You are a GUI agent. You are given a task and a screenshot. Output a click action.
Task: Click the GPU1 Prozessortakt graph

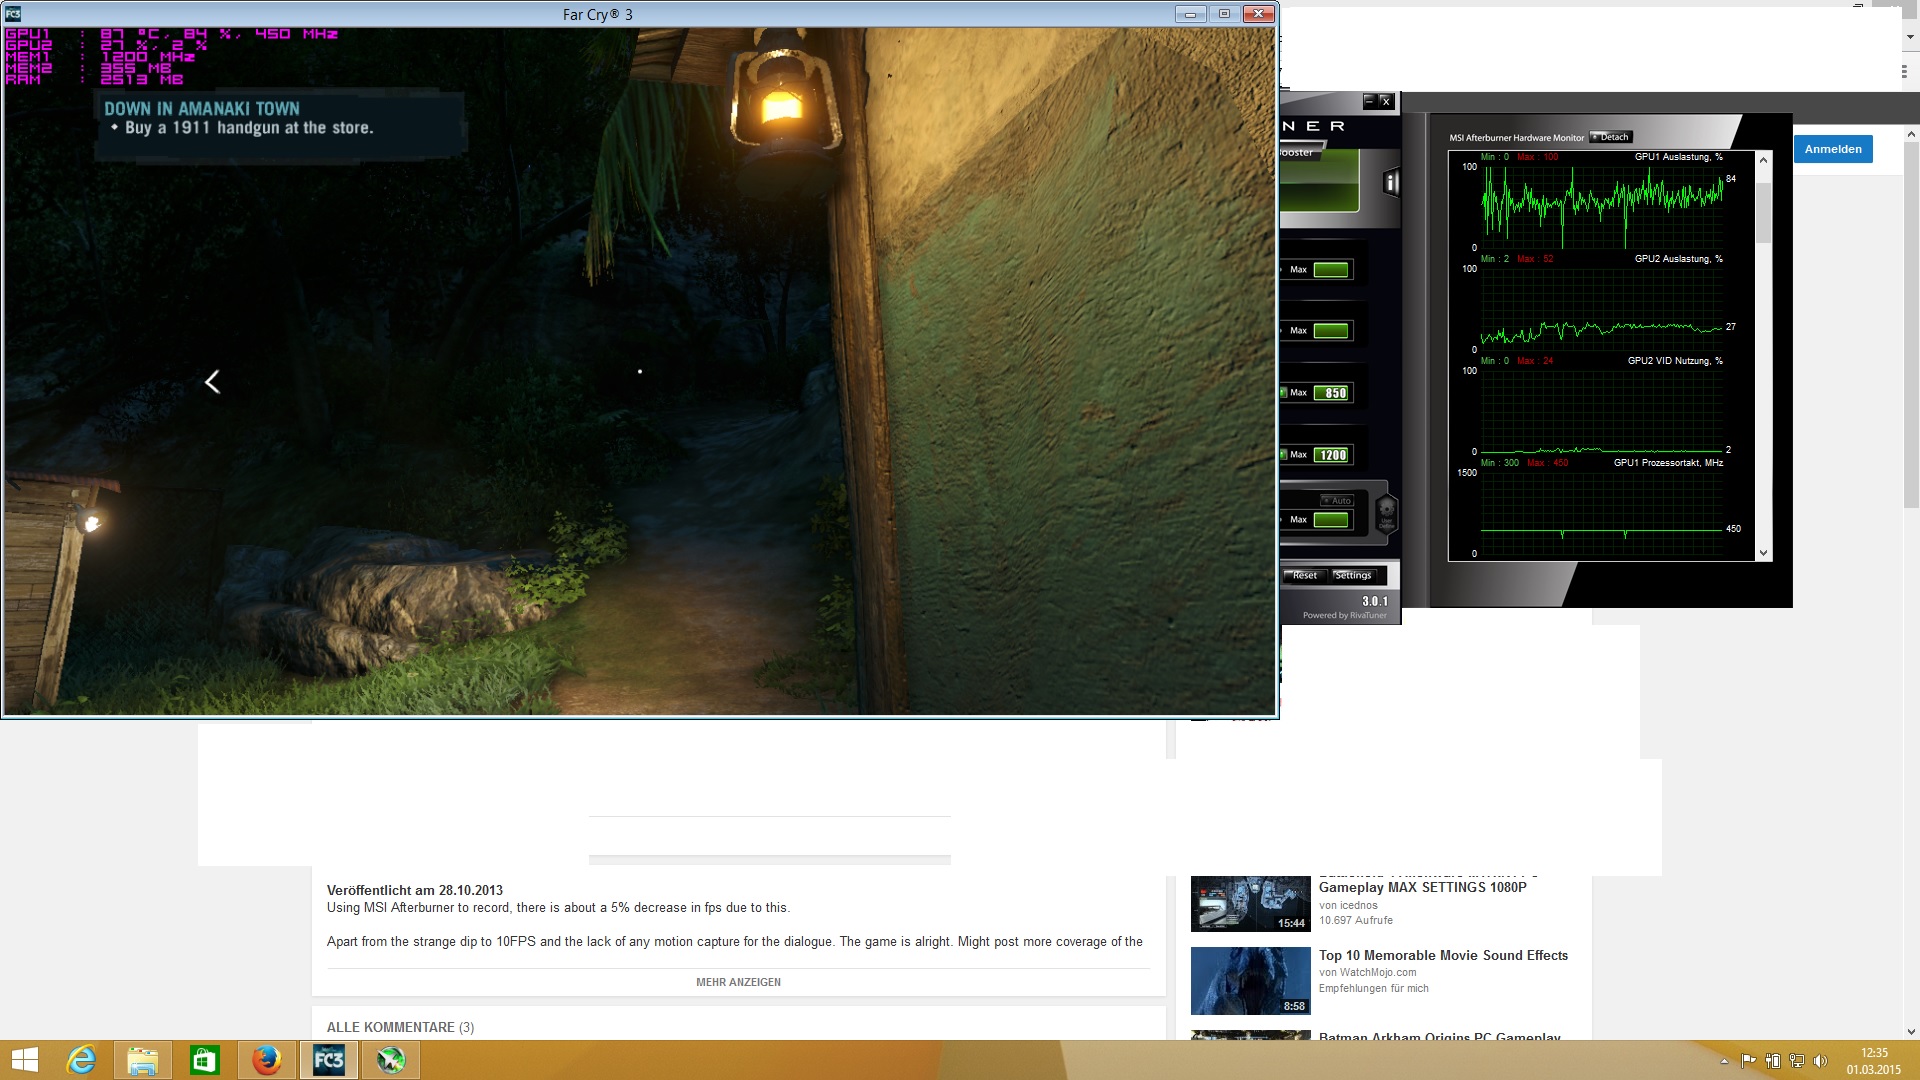(1601, 513)
